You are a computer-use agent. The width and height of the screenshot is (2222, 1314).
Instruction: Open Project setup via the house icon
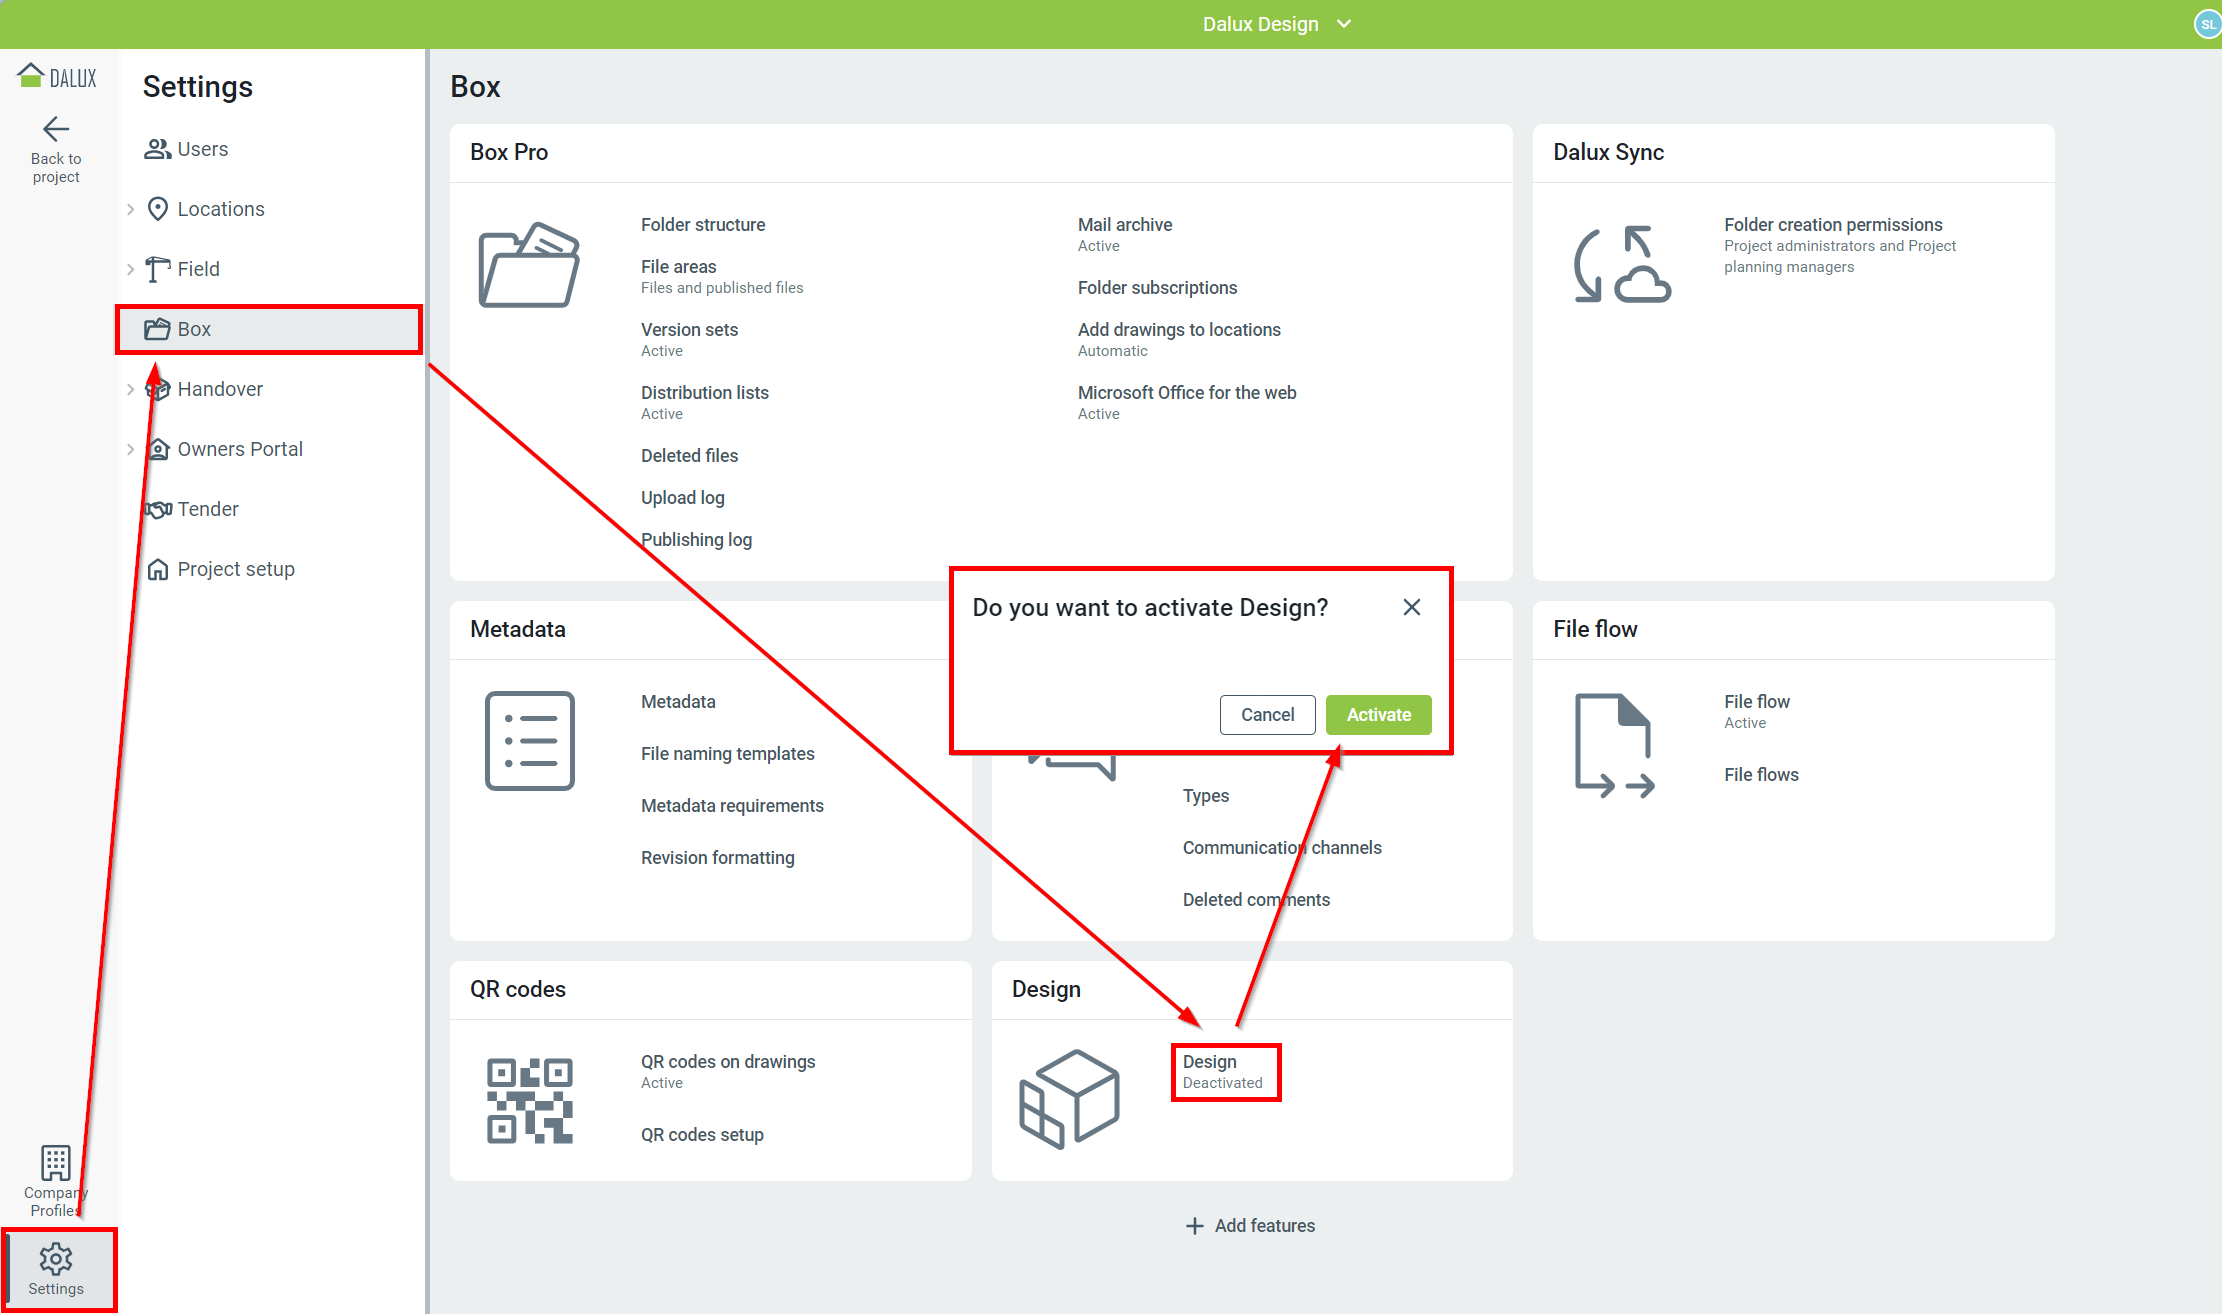[159, 568]
